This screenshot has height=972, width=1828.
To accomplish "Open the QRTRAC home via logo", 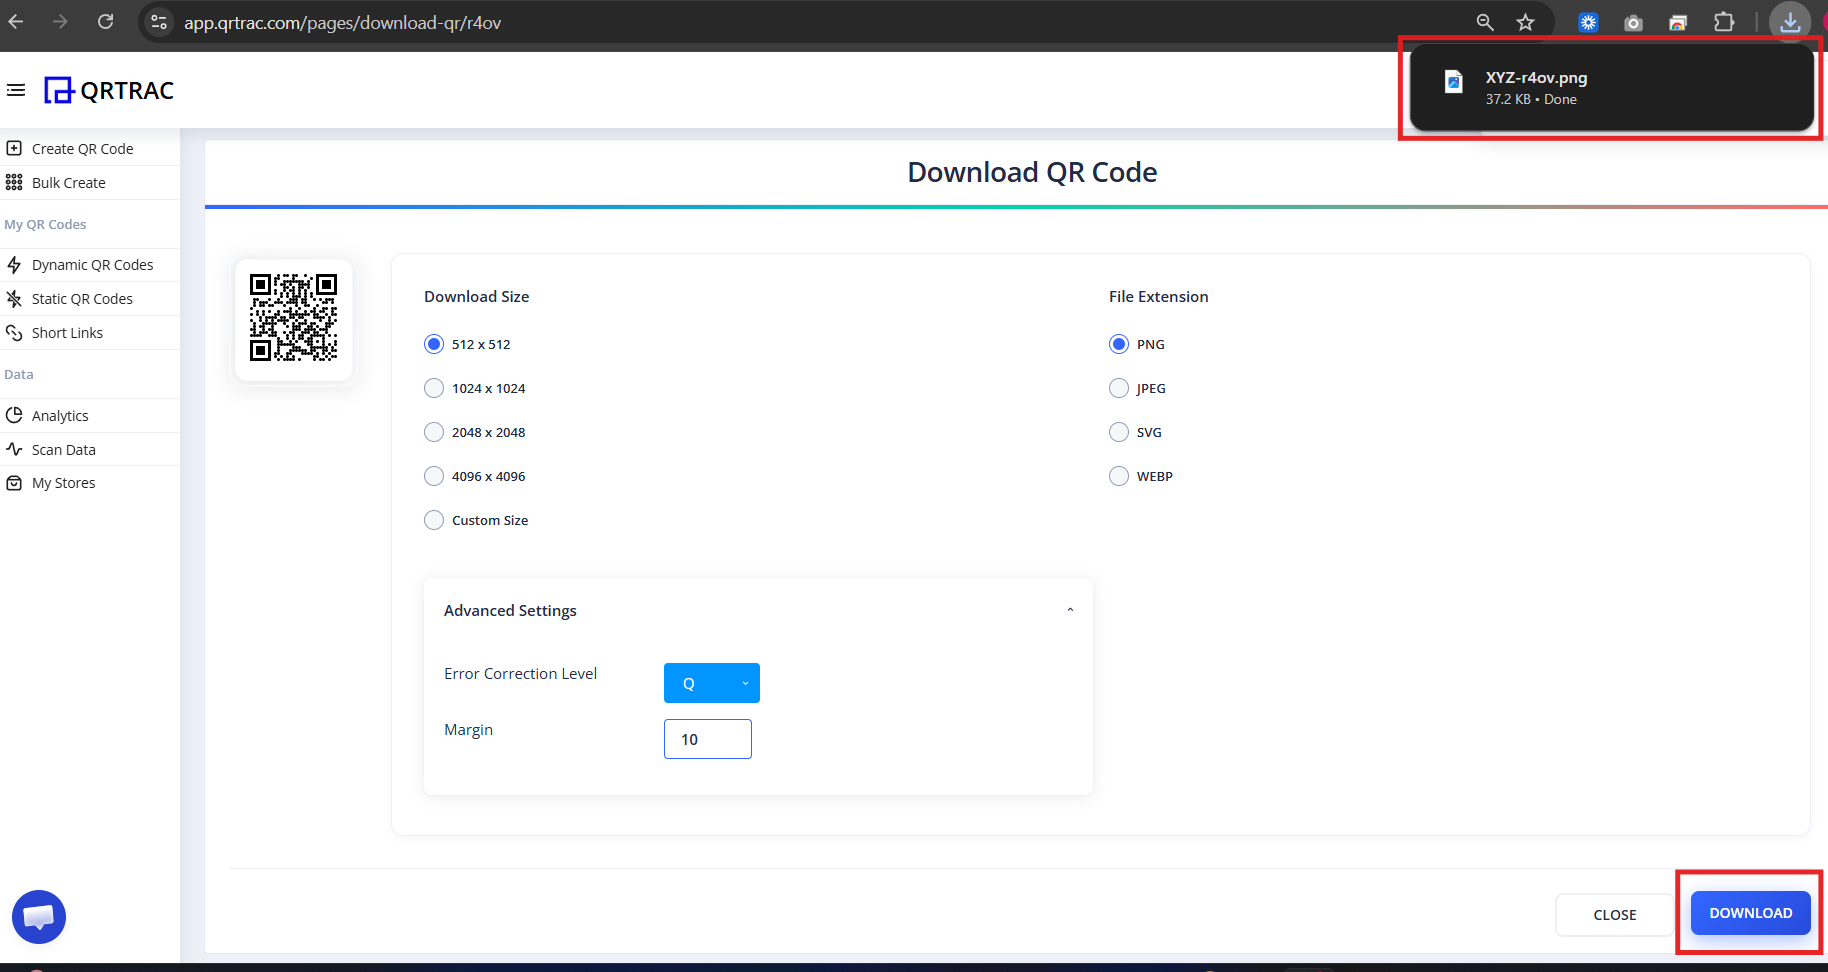I will pos(108,90).
